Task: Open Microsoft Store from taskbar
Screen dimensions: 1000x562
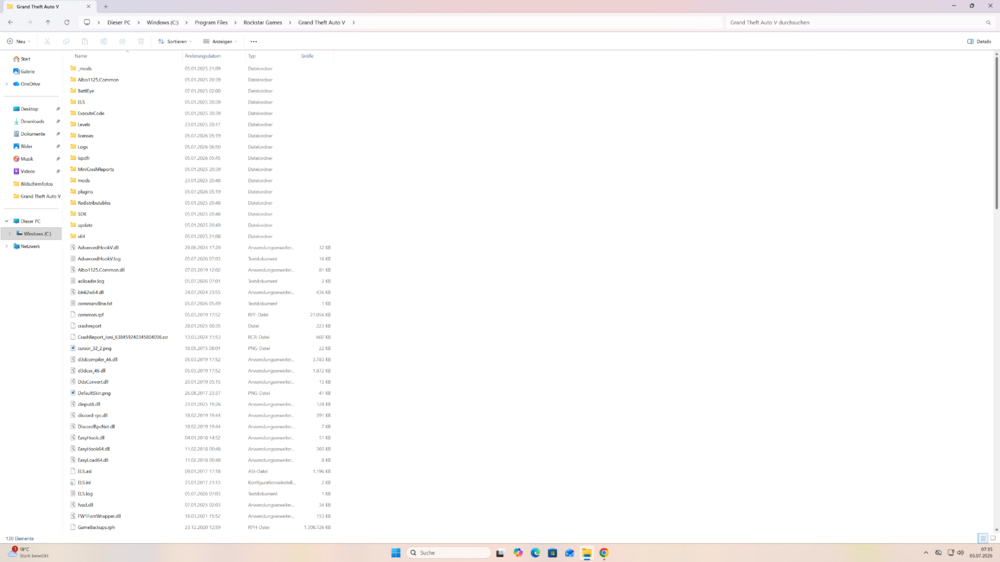Action: 552,553
